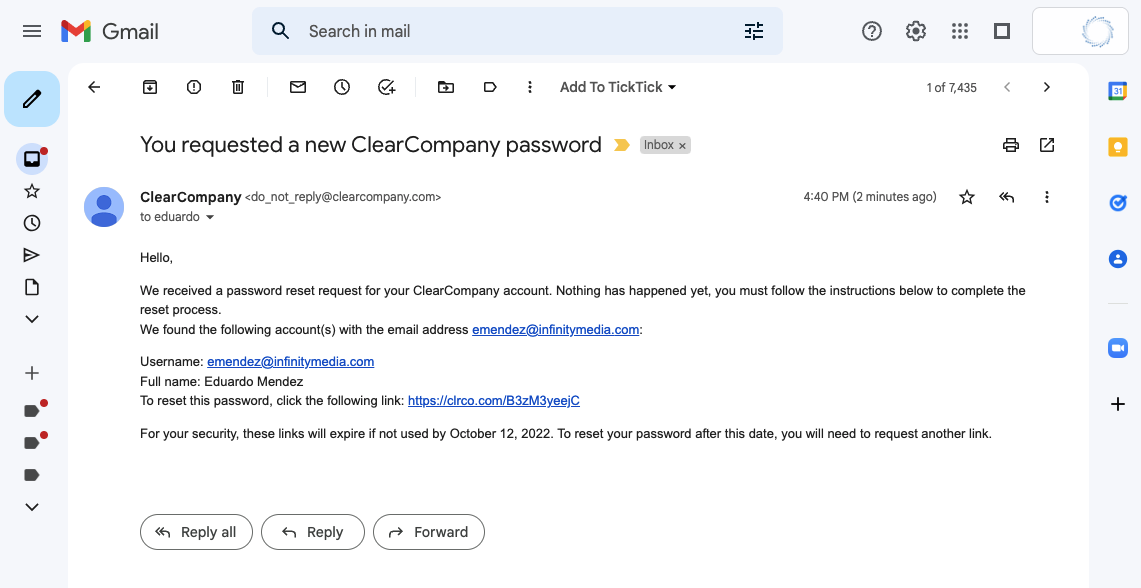Open the message's three-dot more options menu
The image size is (1141, 588).
pos(1046,197)
